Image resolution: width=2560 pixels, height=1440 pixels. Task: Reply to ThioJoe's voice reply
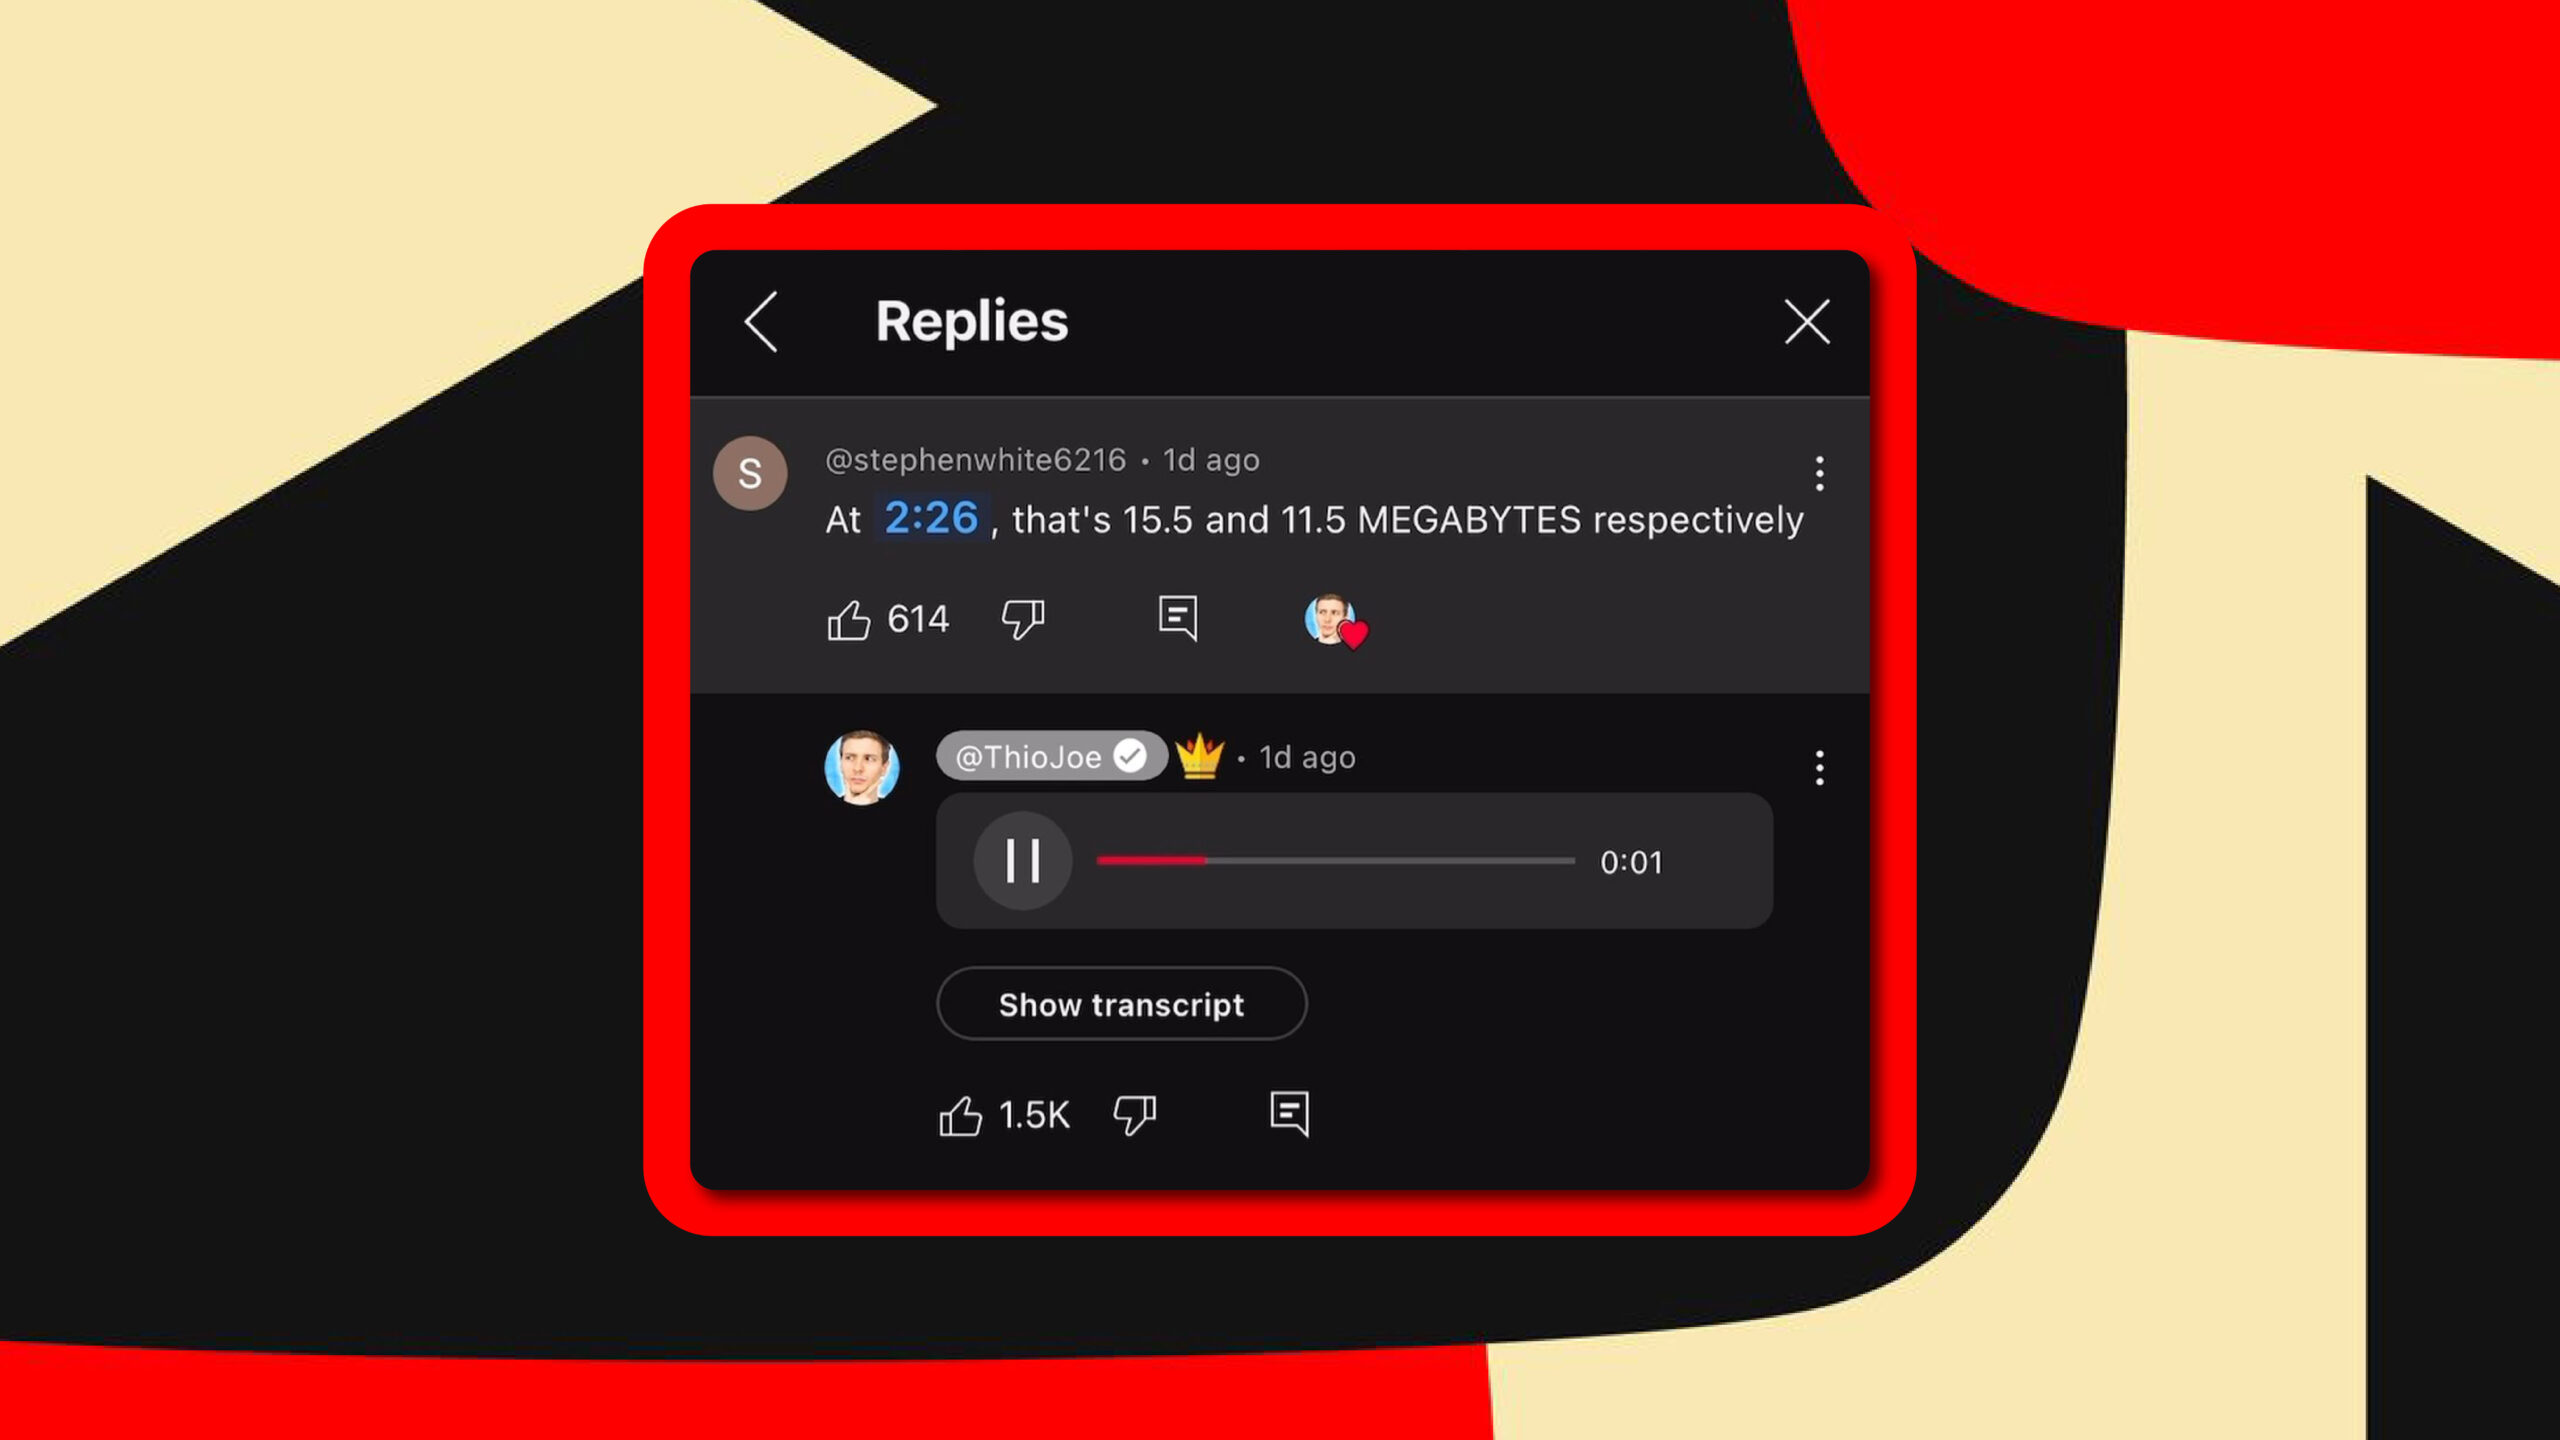point(1290,1114)
